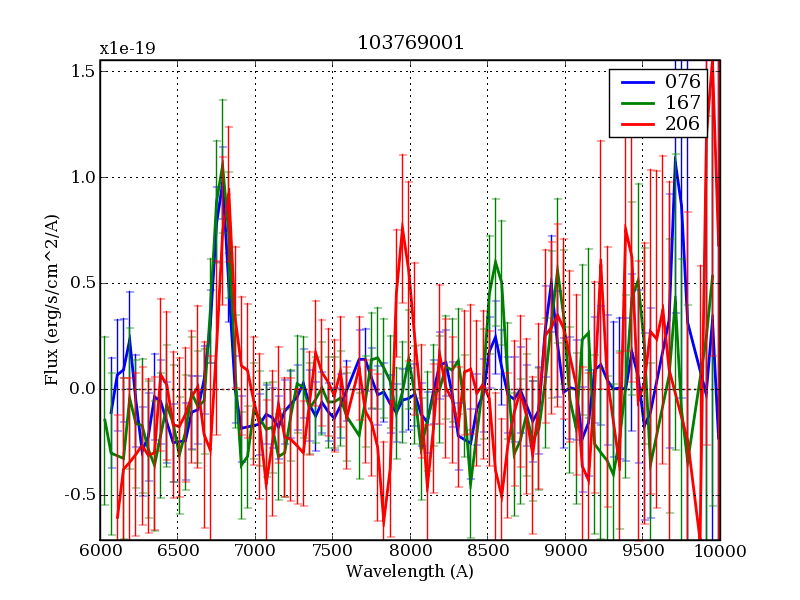This screenshot has height=600, width=800.
Task: Click the 0.5 y-axis tick label
Action: click(x=83, y=283)
